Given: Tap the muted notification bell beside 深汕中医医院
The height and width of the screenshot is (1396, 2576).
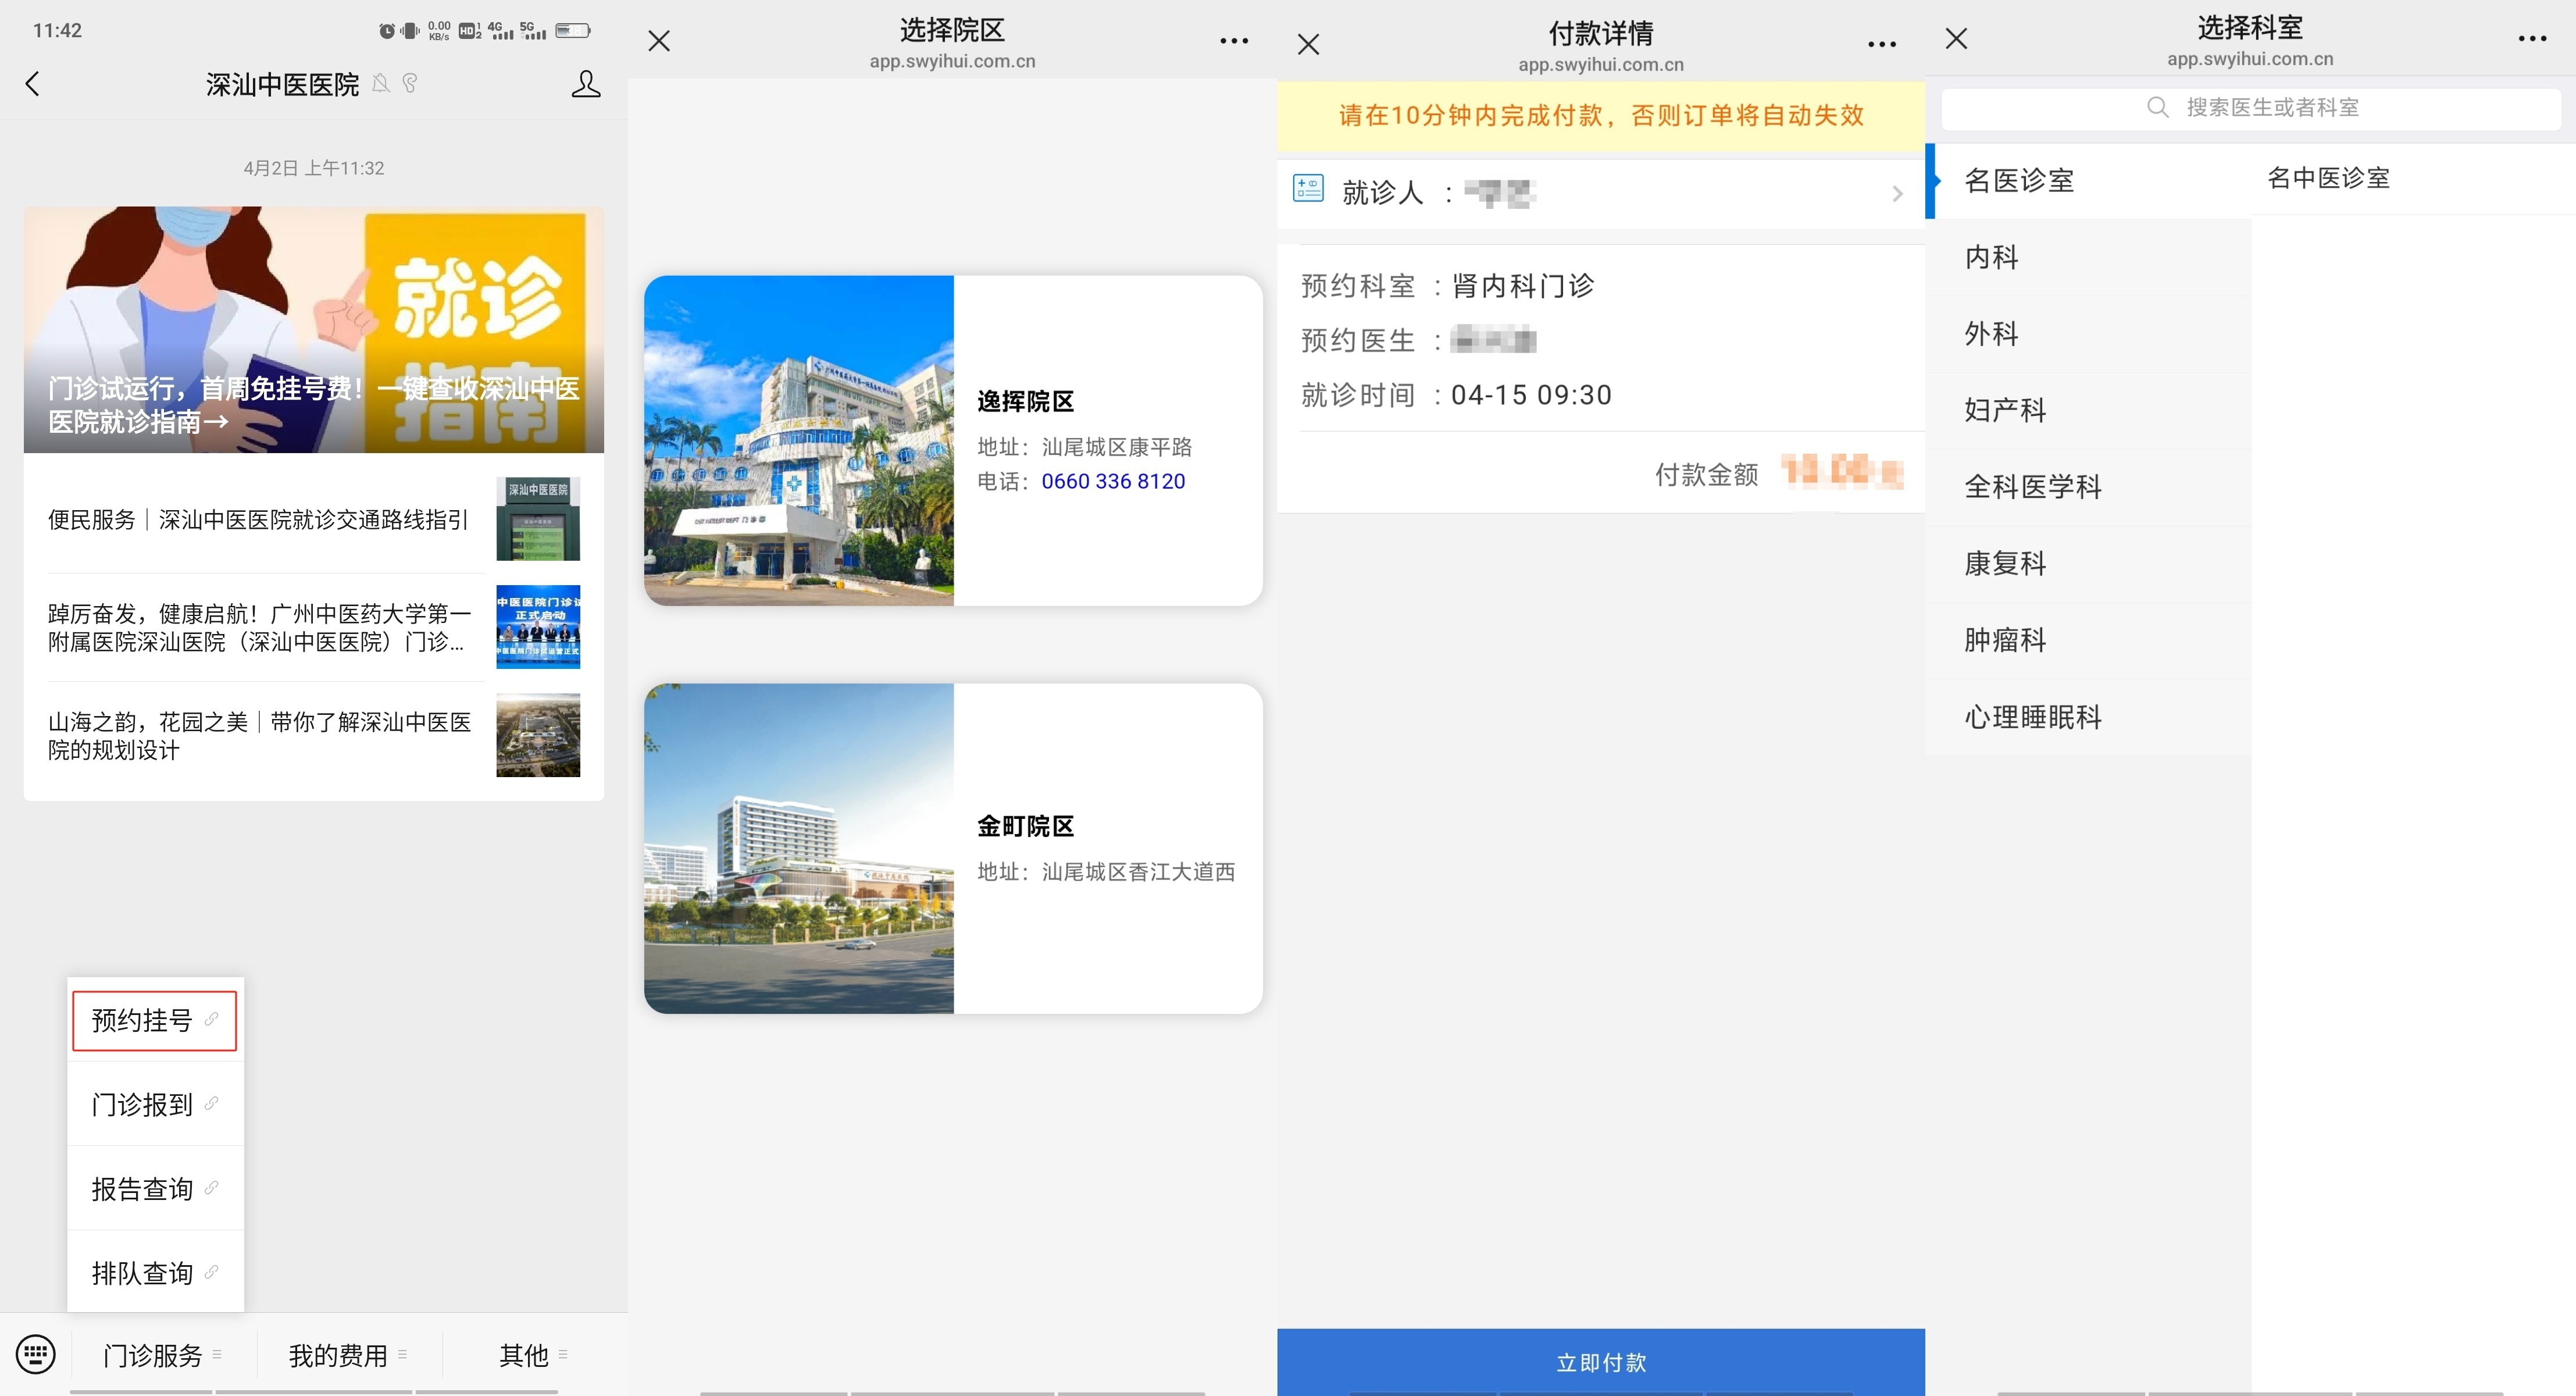Looking at the screenshot, I should 381,84.
